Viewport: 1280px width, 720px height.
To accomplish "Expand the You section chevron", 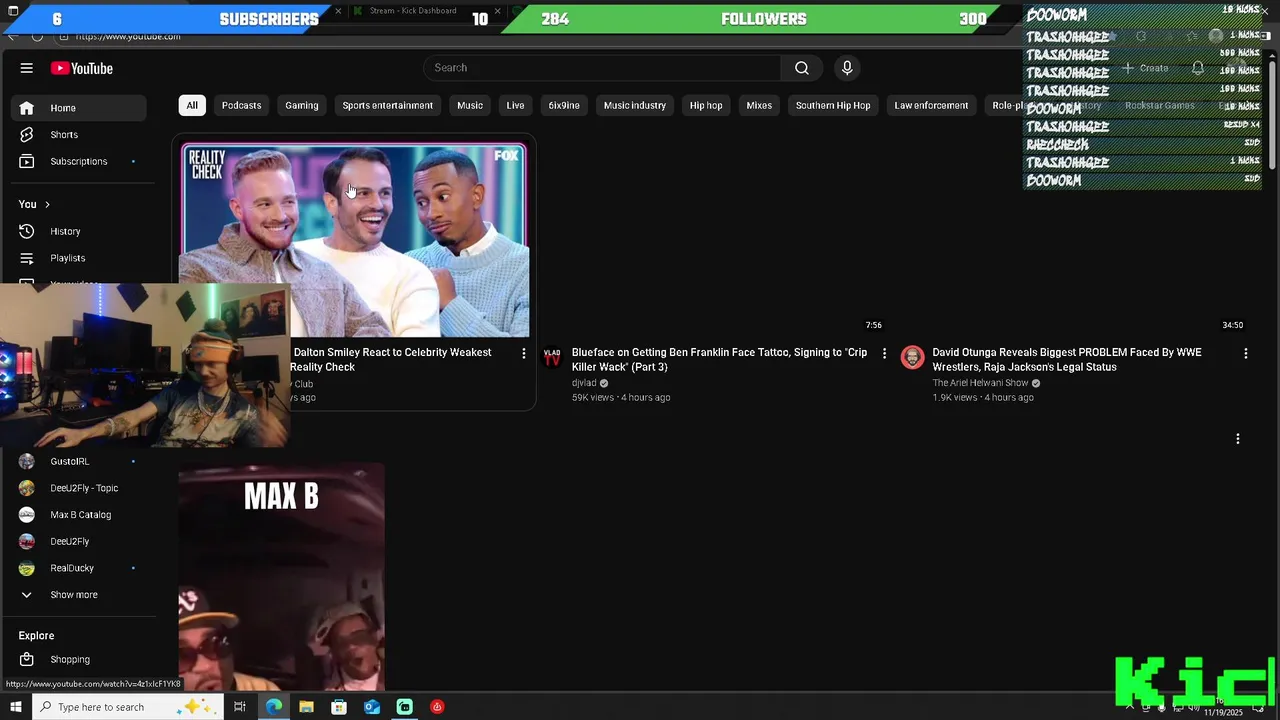I will coord(47,205).
